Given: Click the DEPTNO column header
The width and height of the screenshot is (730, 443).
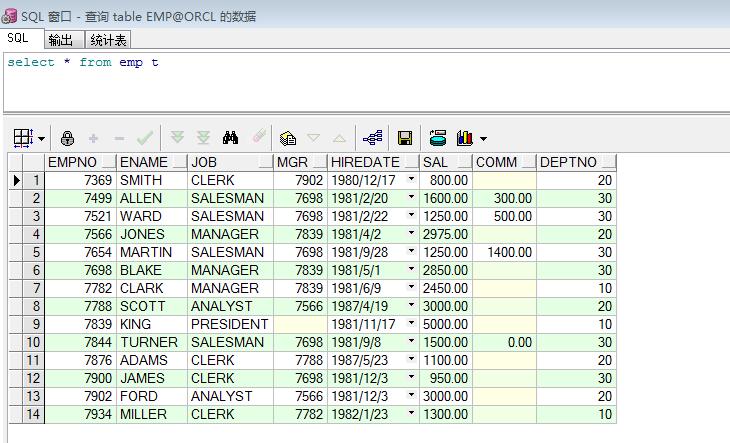Looking at the screenshot, I should (x=576, y=162).
